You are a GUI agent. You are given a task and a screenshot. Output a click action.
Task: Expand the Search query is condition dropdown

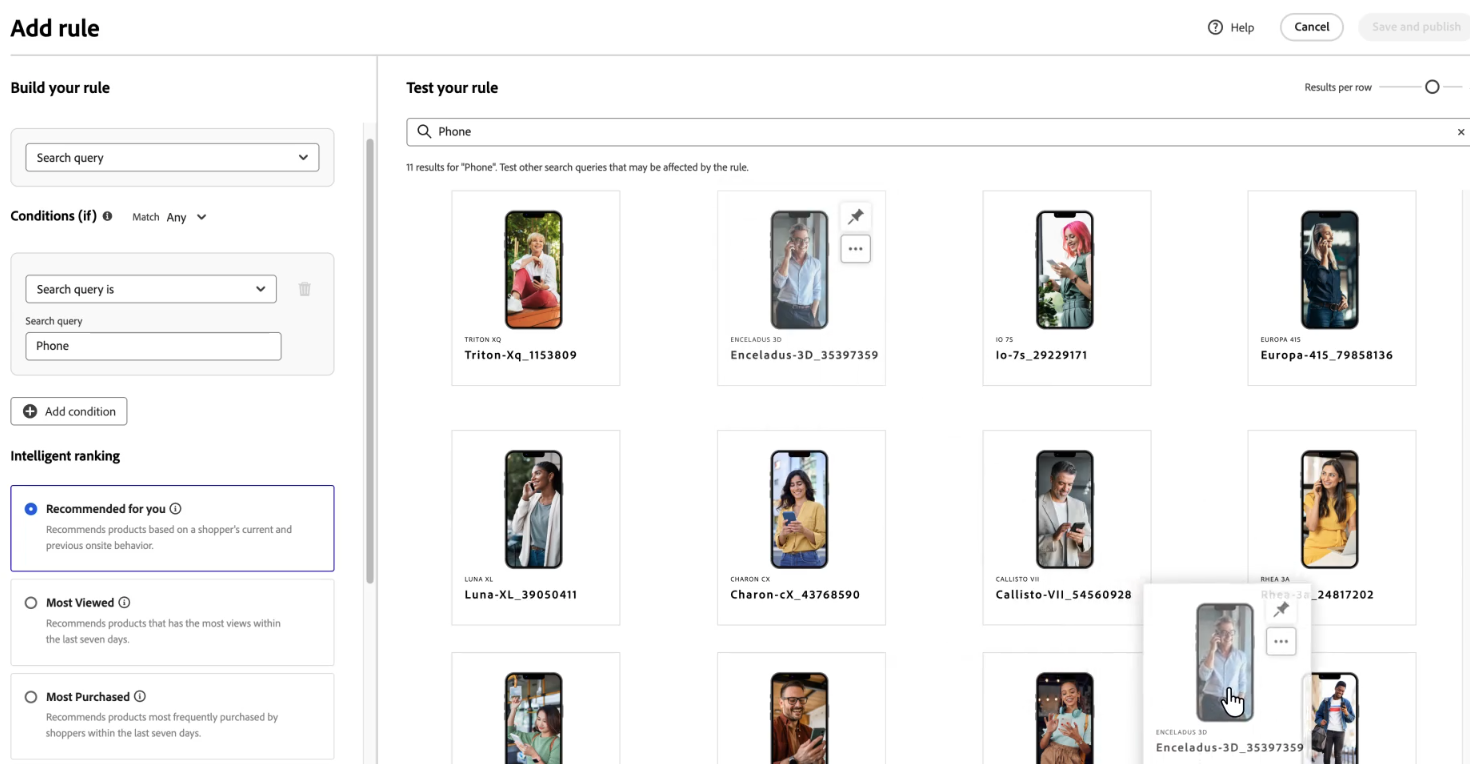[x=151, y=289]
